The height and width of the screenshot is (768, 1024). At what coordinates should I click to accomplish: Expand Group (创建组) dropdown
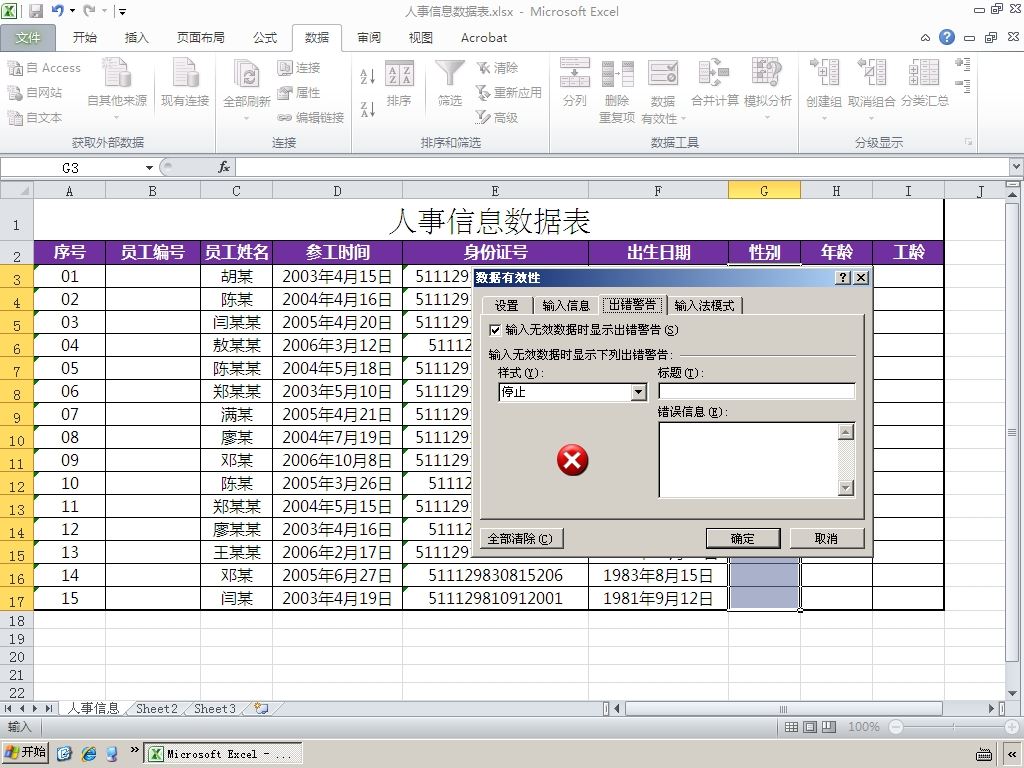click(x=824, y=118)
